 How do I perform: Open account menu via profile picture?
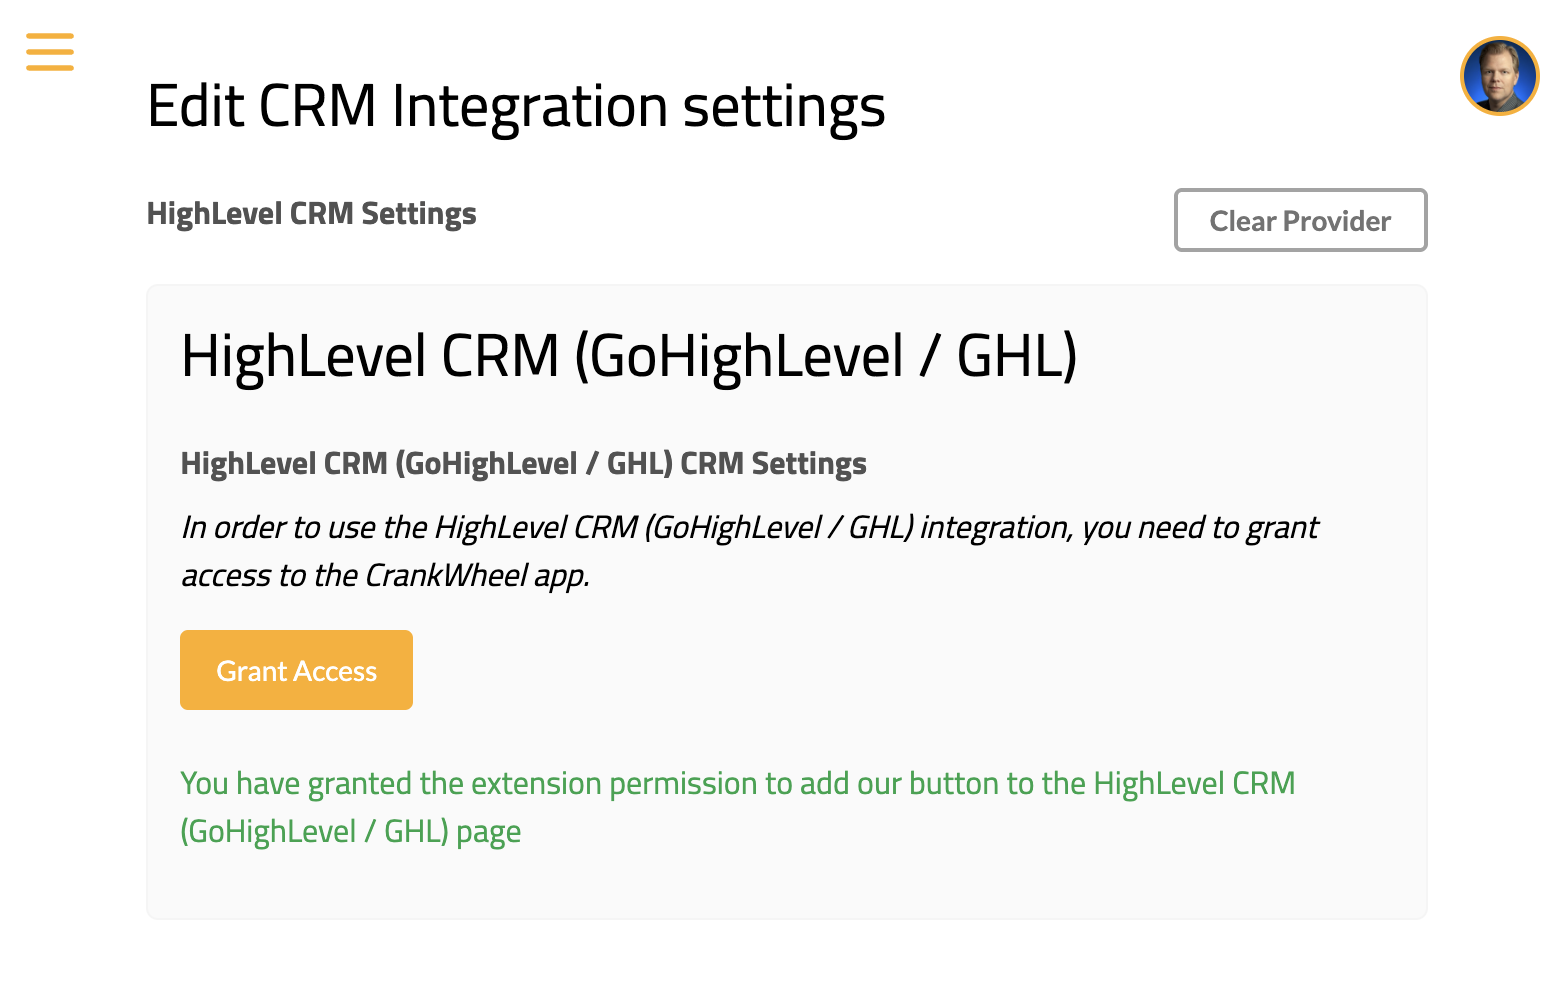[x=1499, y=76]
